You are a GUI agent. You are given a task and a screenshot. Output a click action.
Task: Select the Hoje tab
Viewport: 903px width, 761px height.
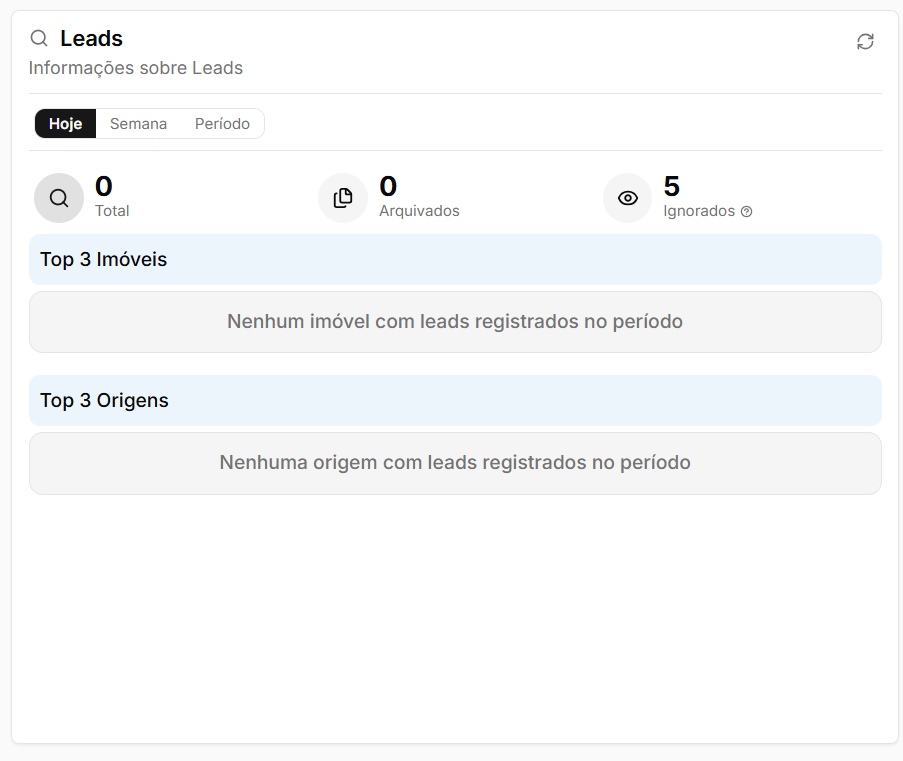[66, 124]
